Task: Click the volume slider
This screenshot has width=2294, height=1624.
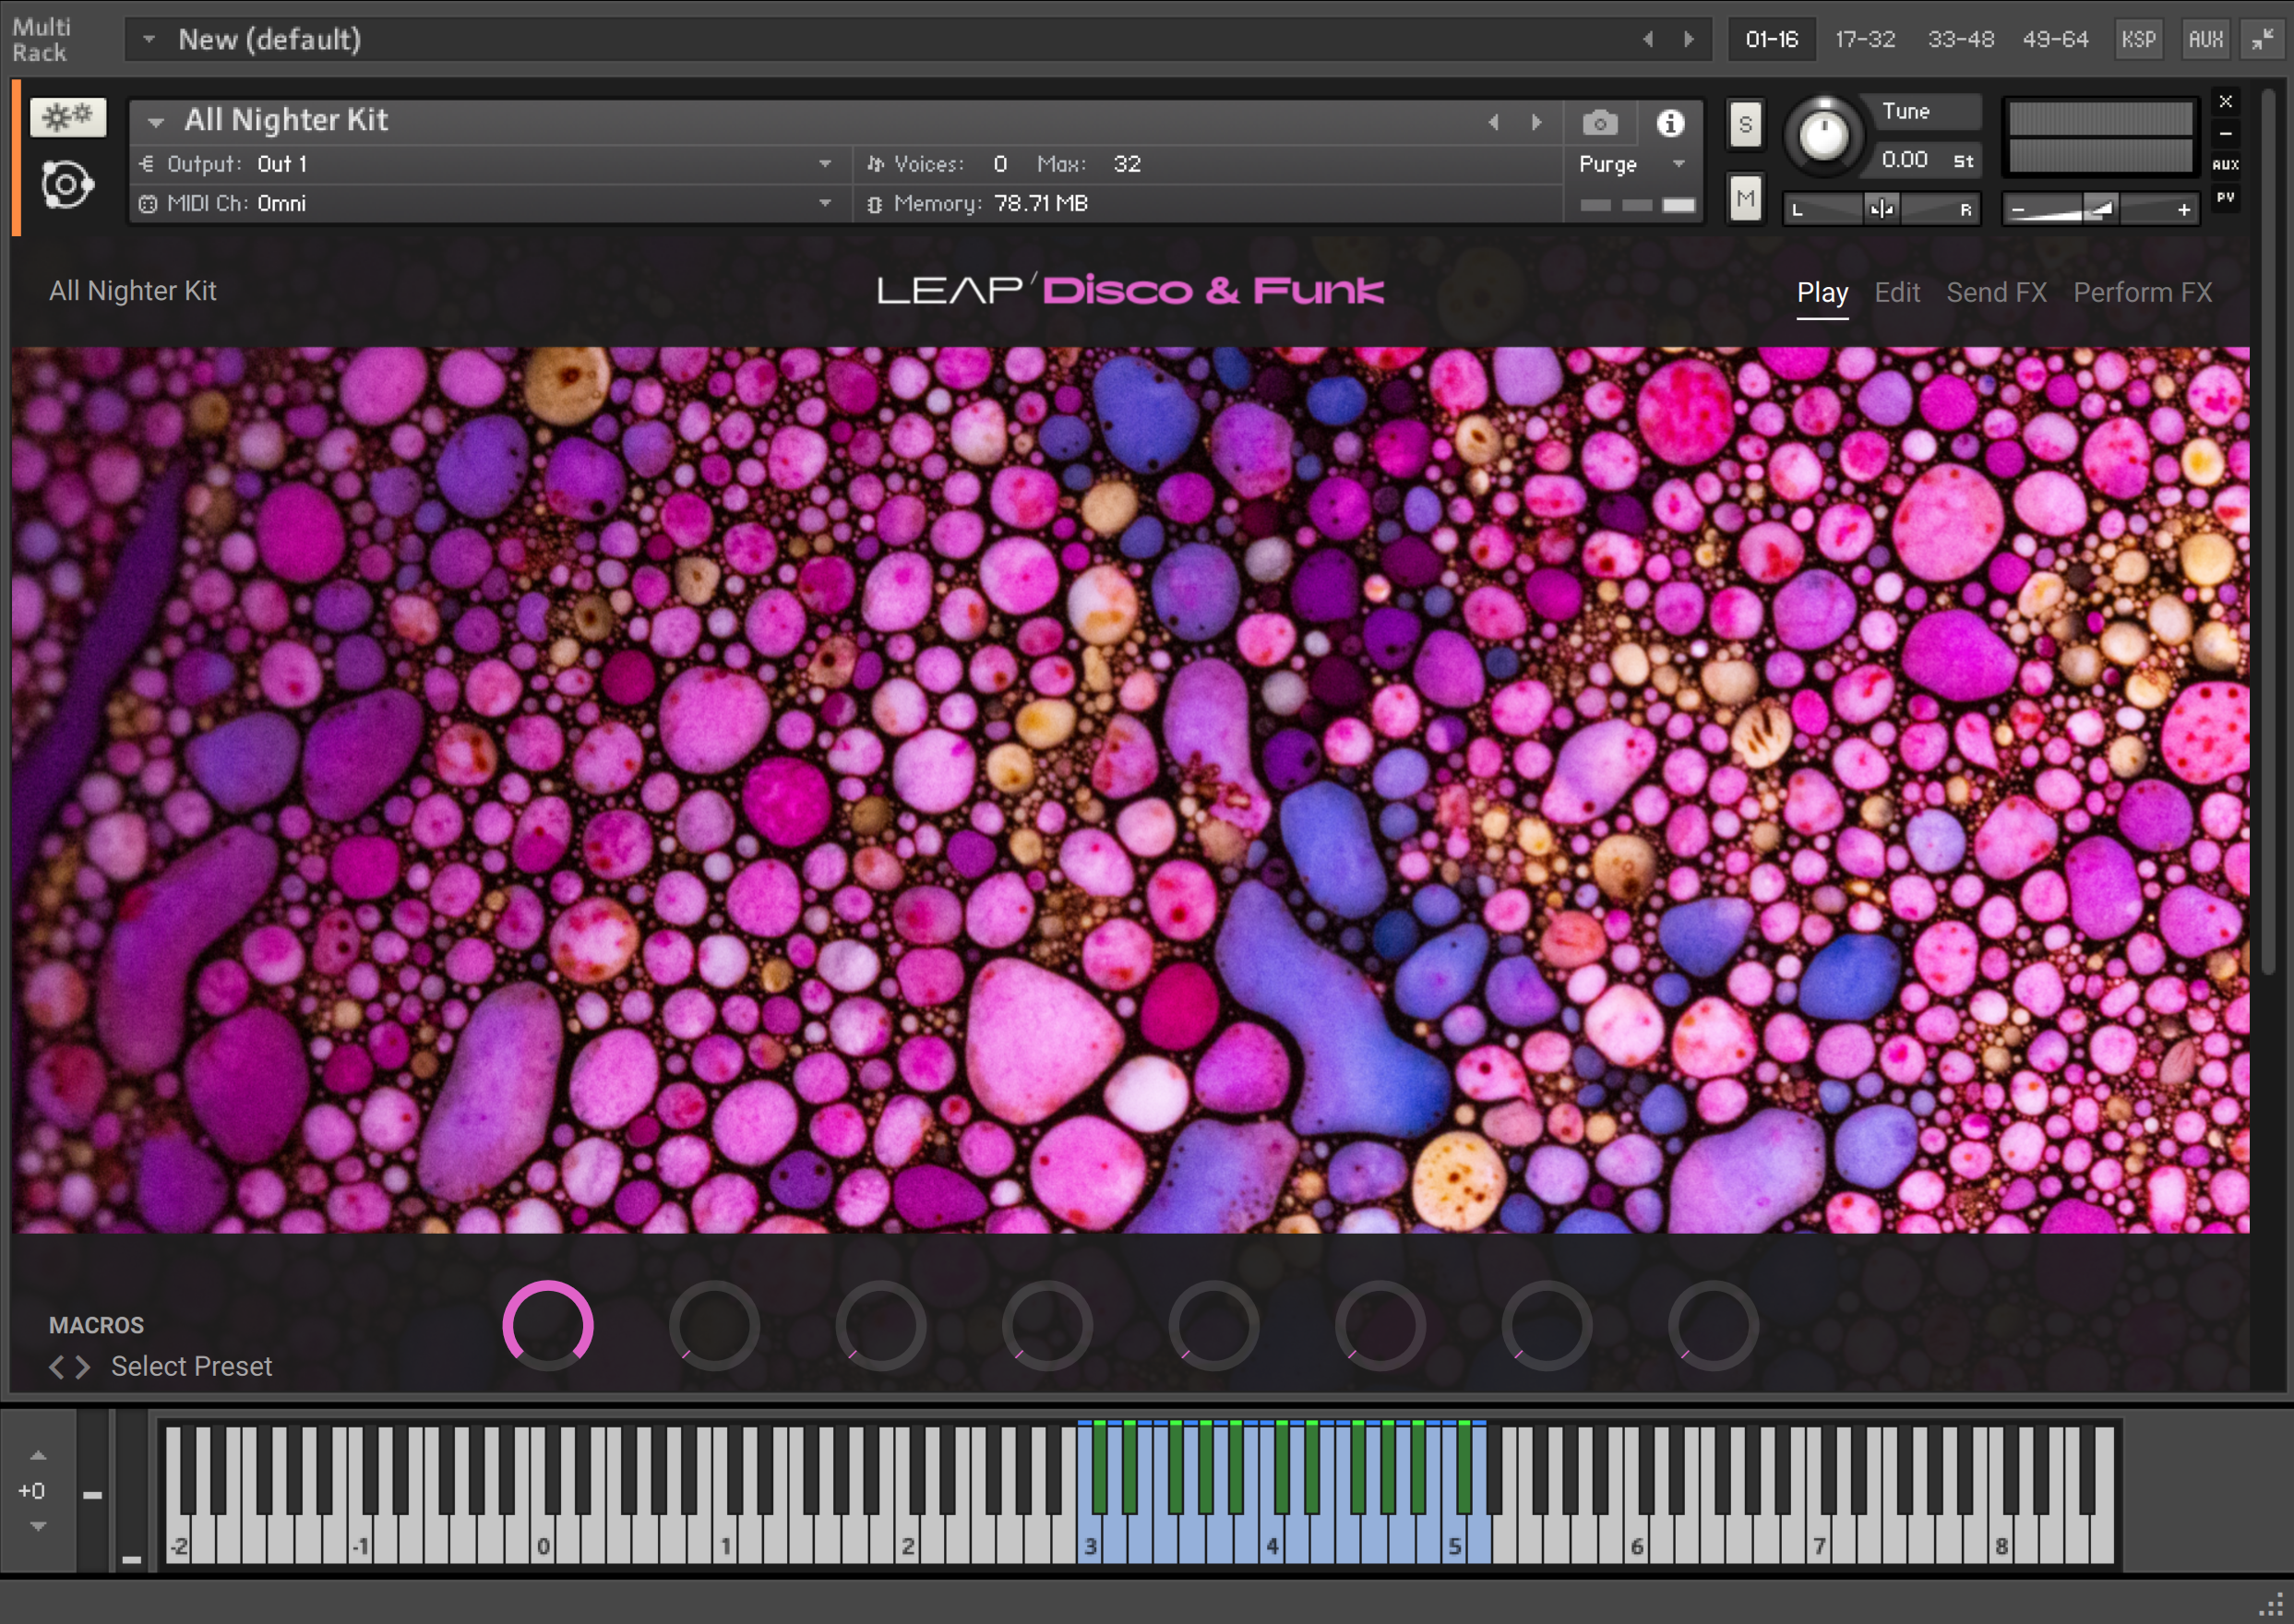Action: pyautogui.click(x=2100, y=210)
